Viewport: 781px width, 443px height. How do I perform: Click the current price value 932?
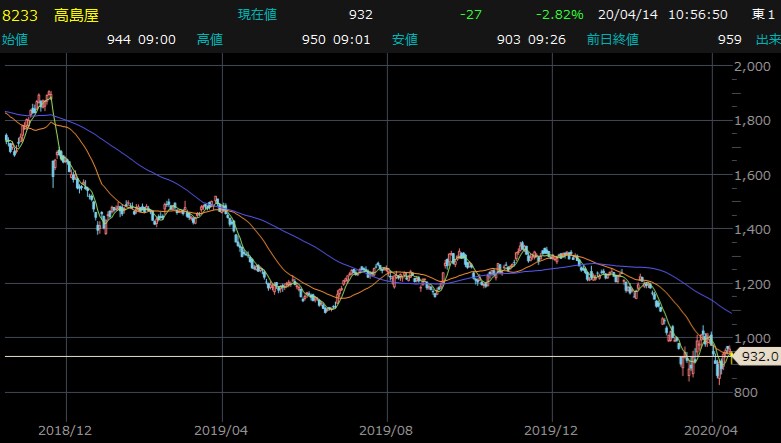[361, 14]
